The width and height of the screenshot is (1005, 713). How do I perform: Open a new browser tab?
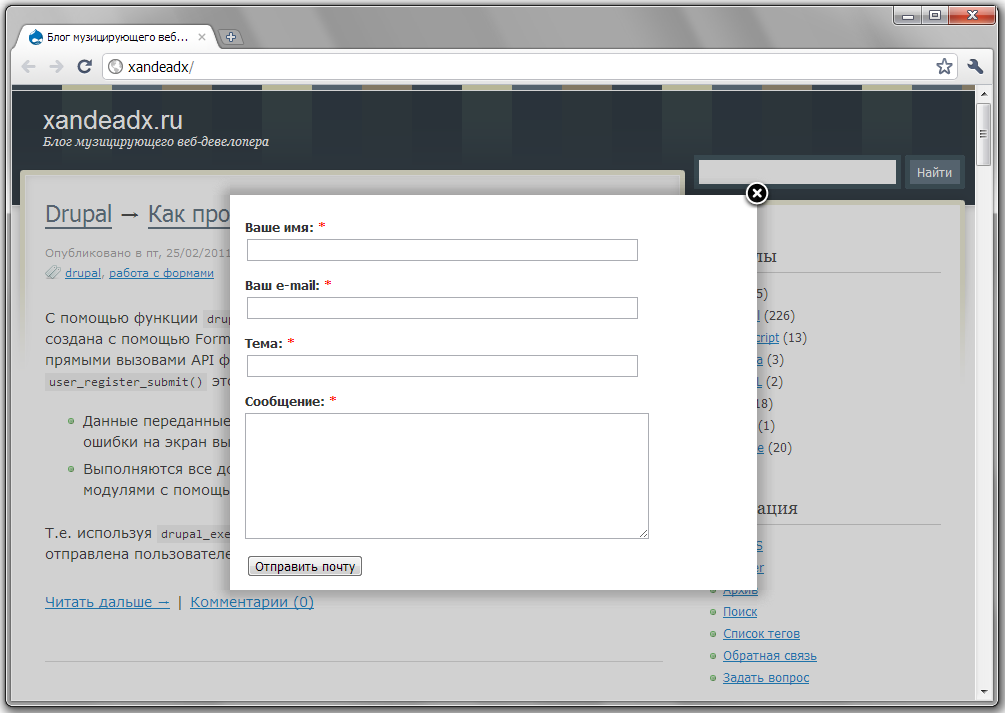(231, 38)
